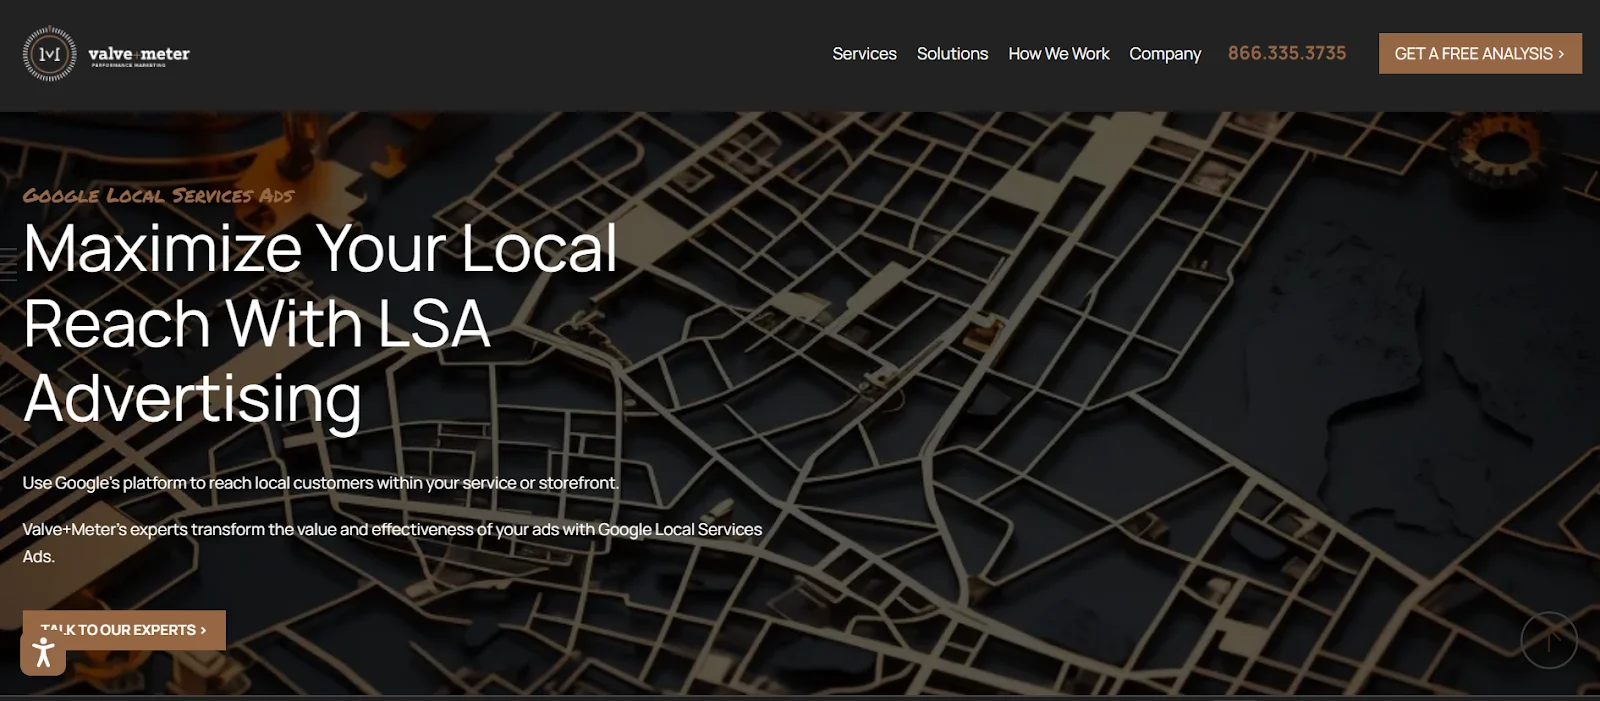Open the Company menu
The width and height of the screenshot is (1600, 701).
[1165, 54]
